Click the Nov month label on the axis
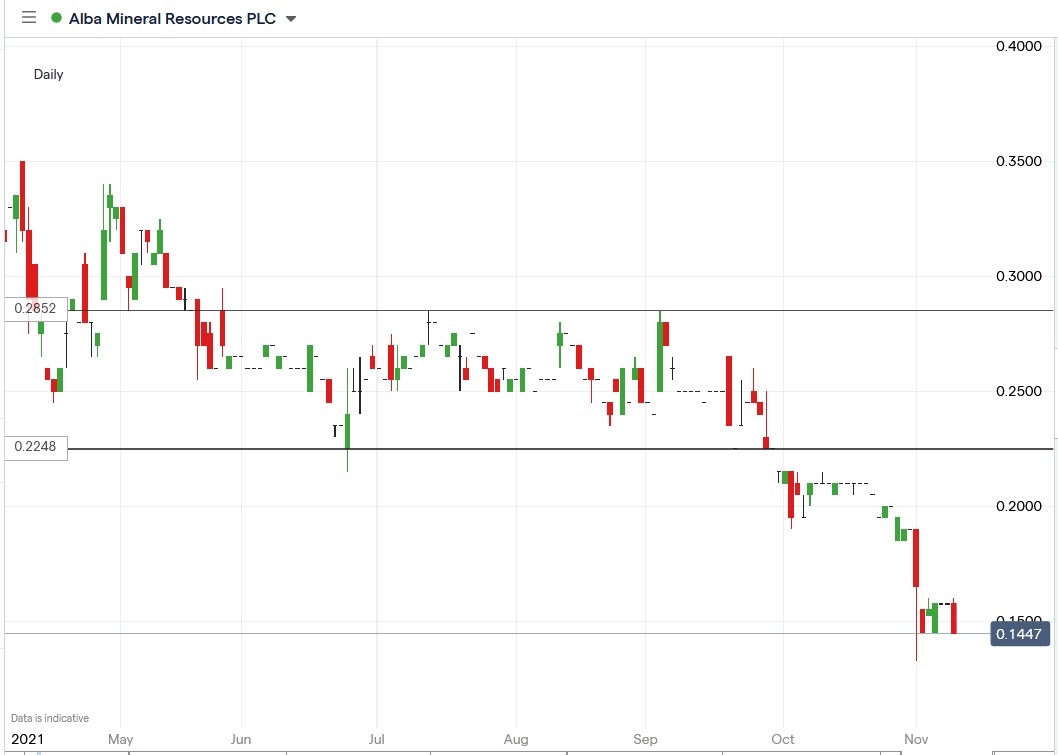Image resolution: width=1058 pixels, height=755 pixels. 916,740
